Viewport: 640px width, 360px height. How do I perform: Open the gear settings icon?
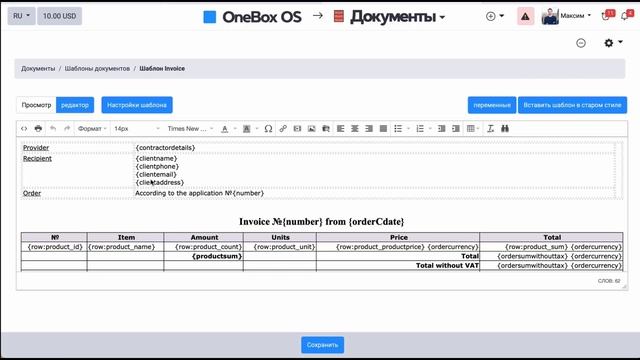point(609,43)
